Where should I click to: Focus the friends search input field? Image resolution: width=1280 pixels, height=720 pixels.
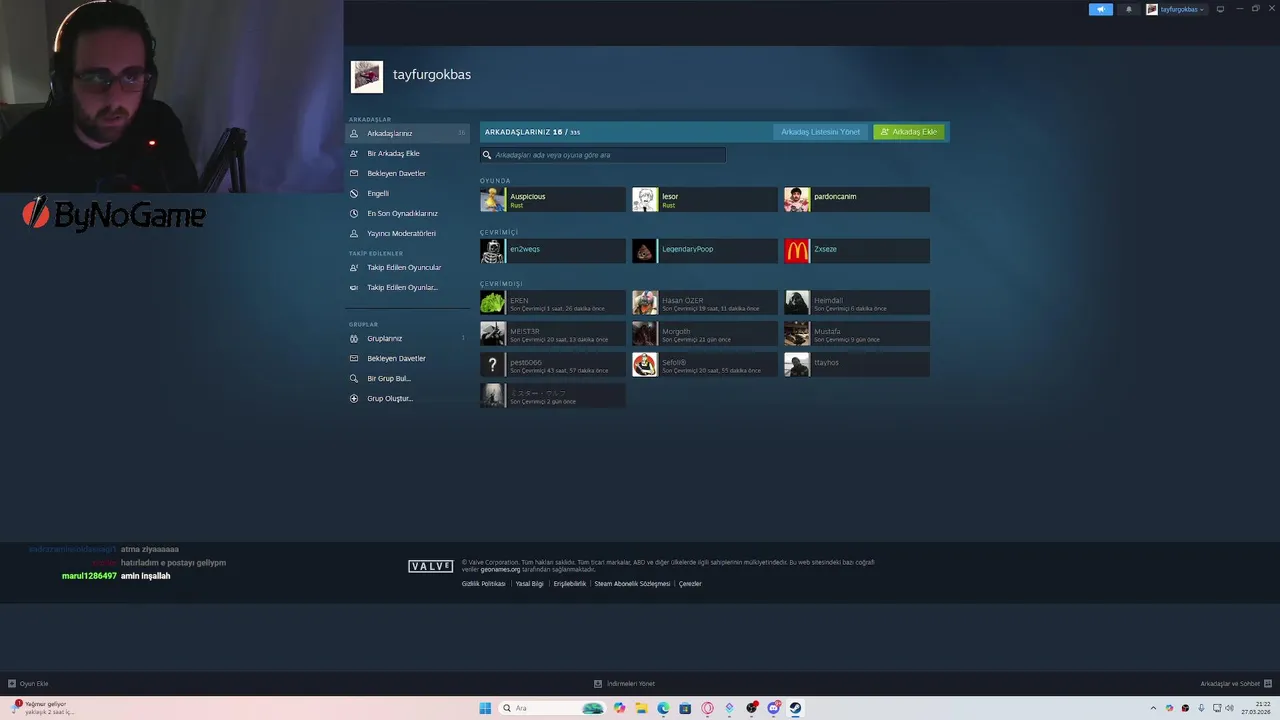coord(603,155)
